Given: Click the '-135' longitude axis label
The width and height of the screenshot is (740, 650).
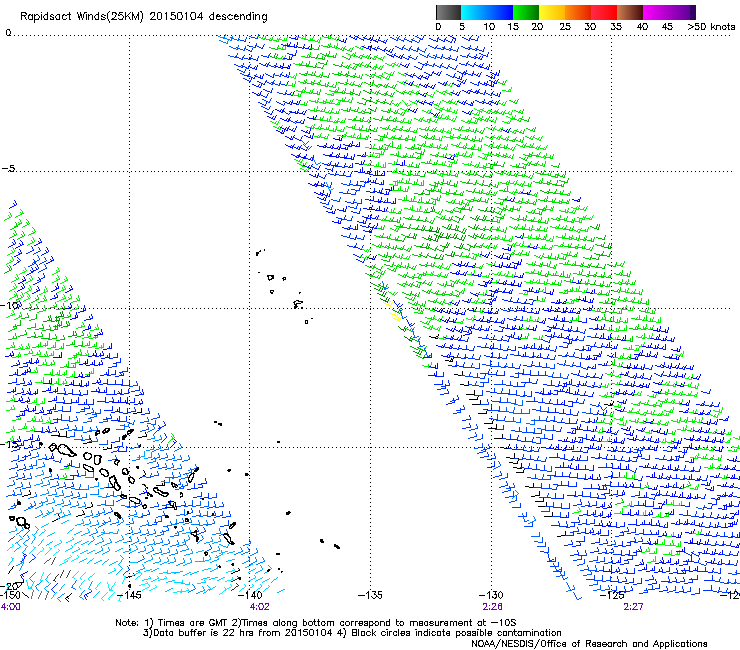Looking at the screenshot, I should coord(370,595).
